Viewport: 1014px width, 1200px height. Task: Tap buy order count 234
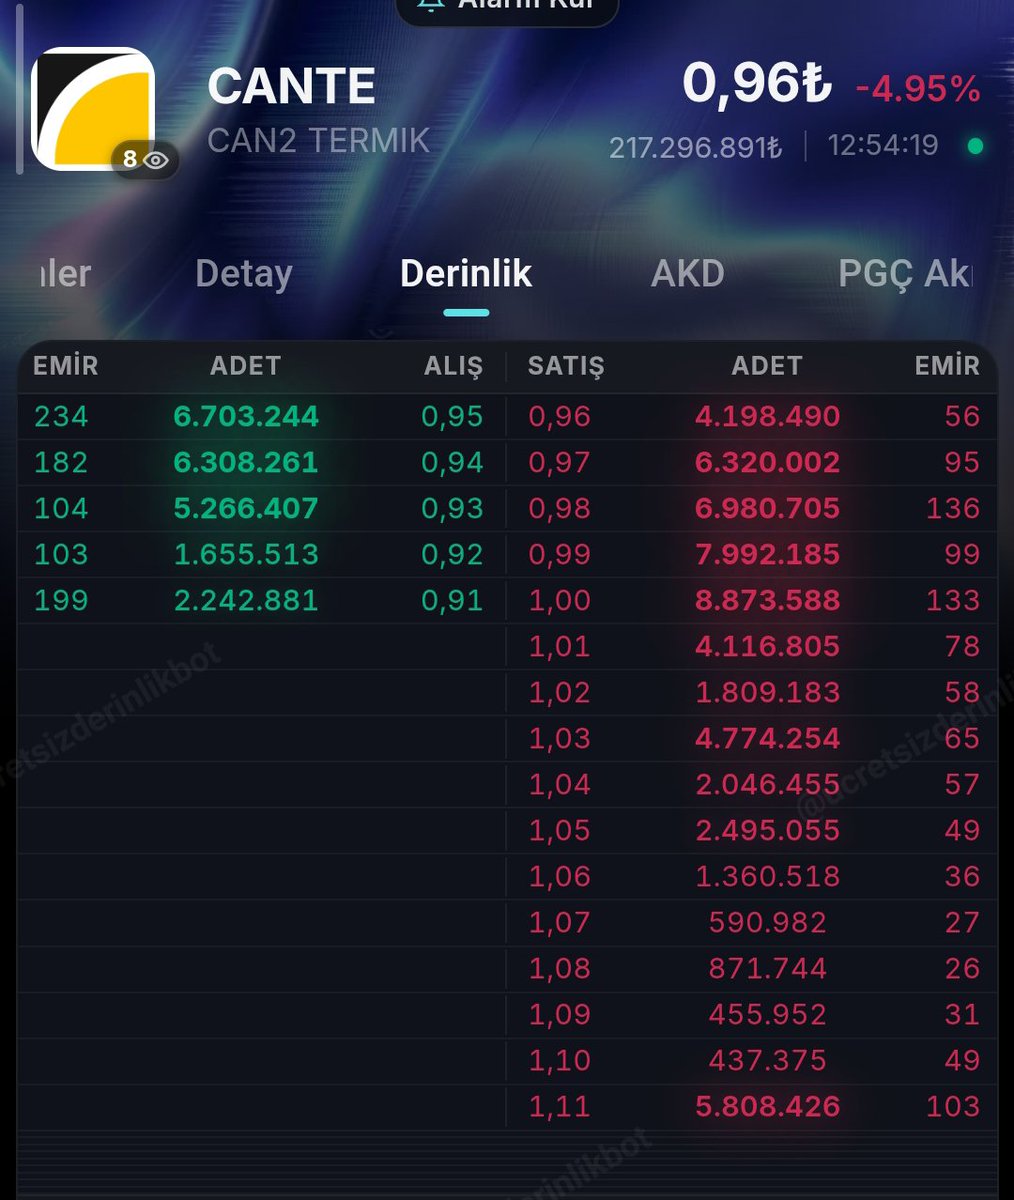click(x=61, y=416)
